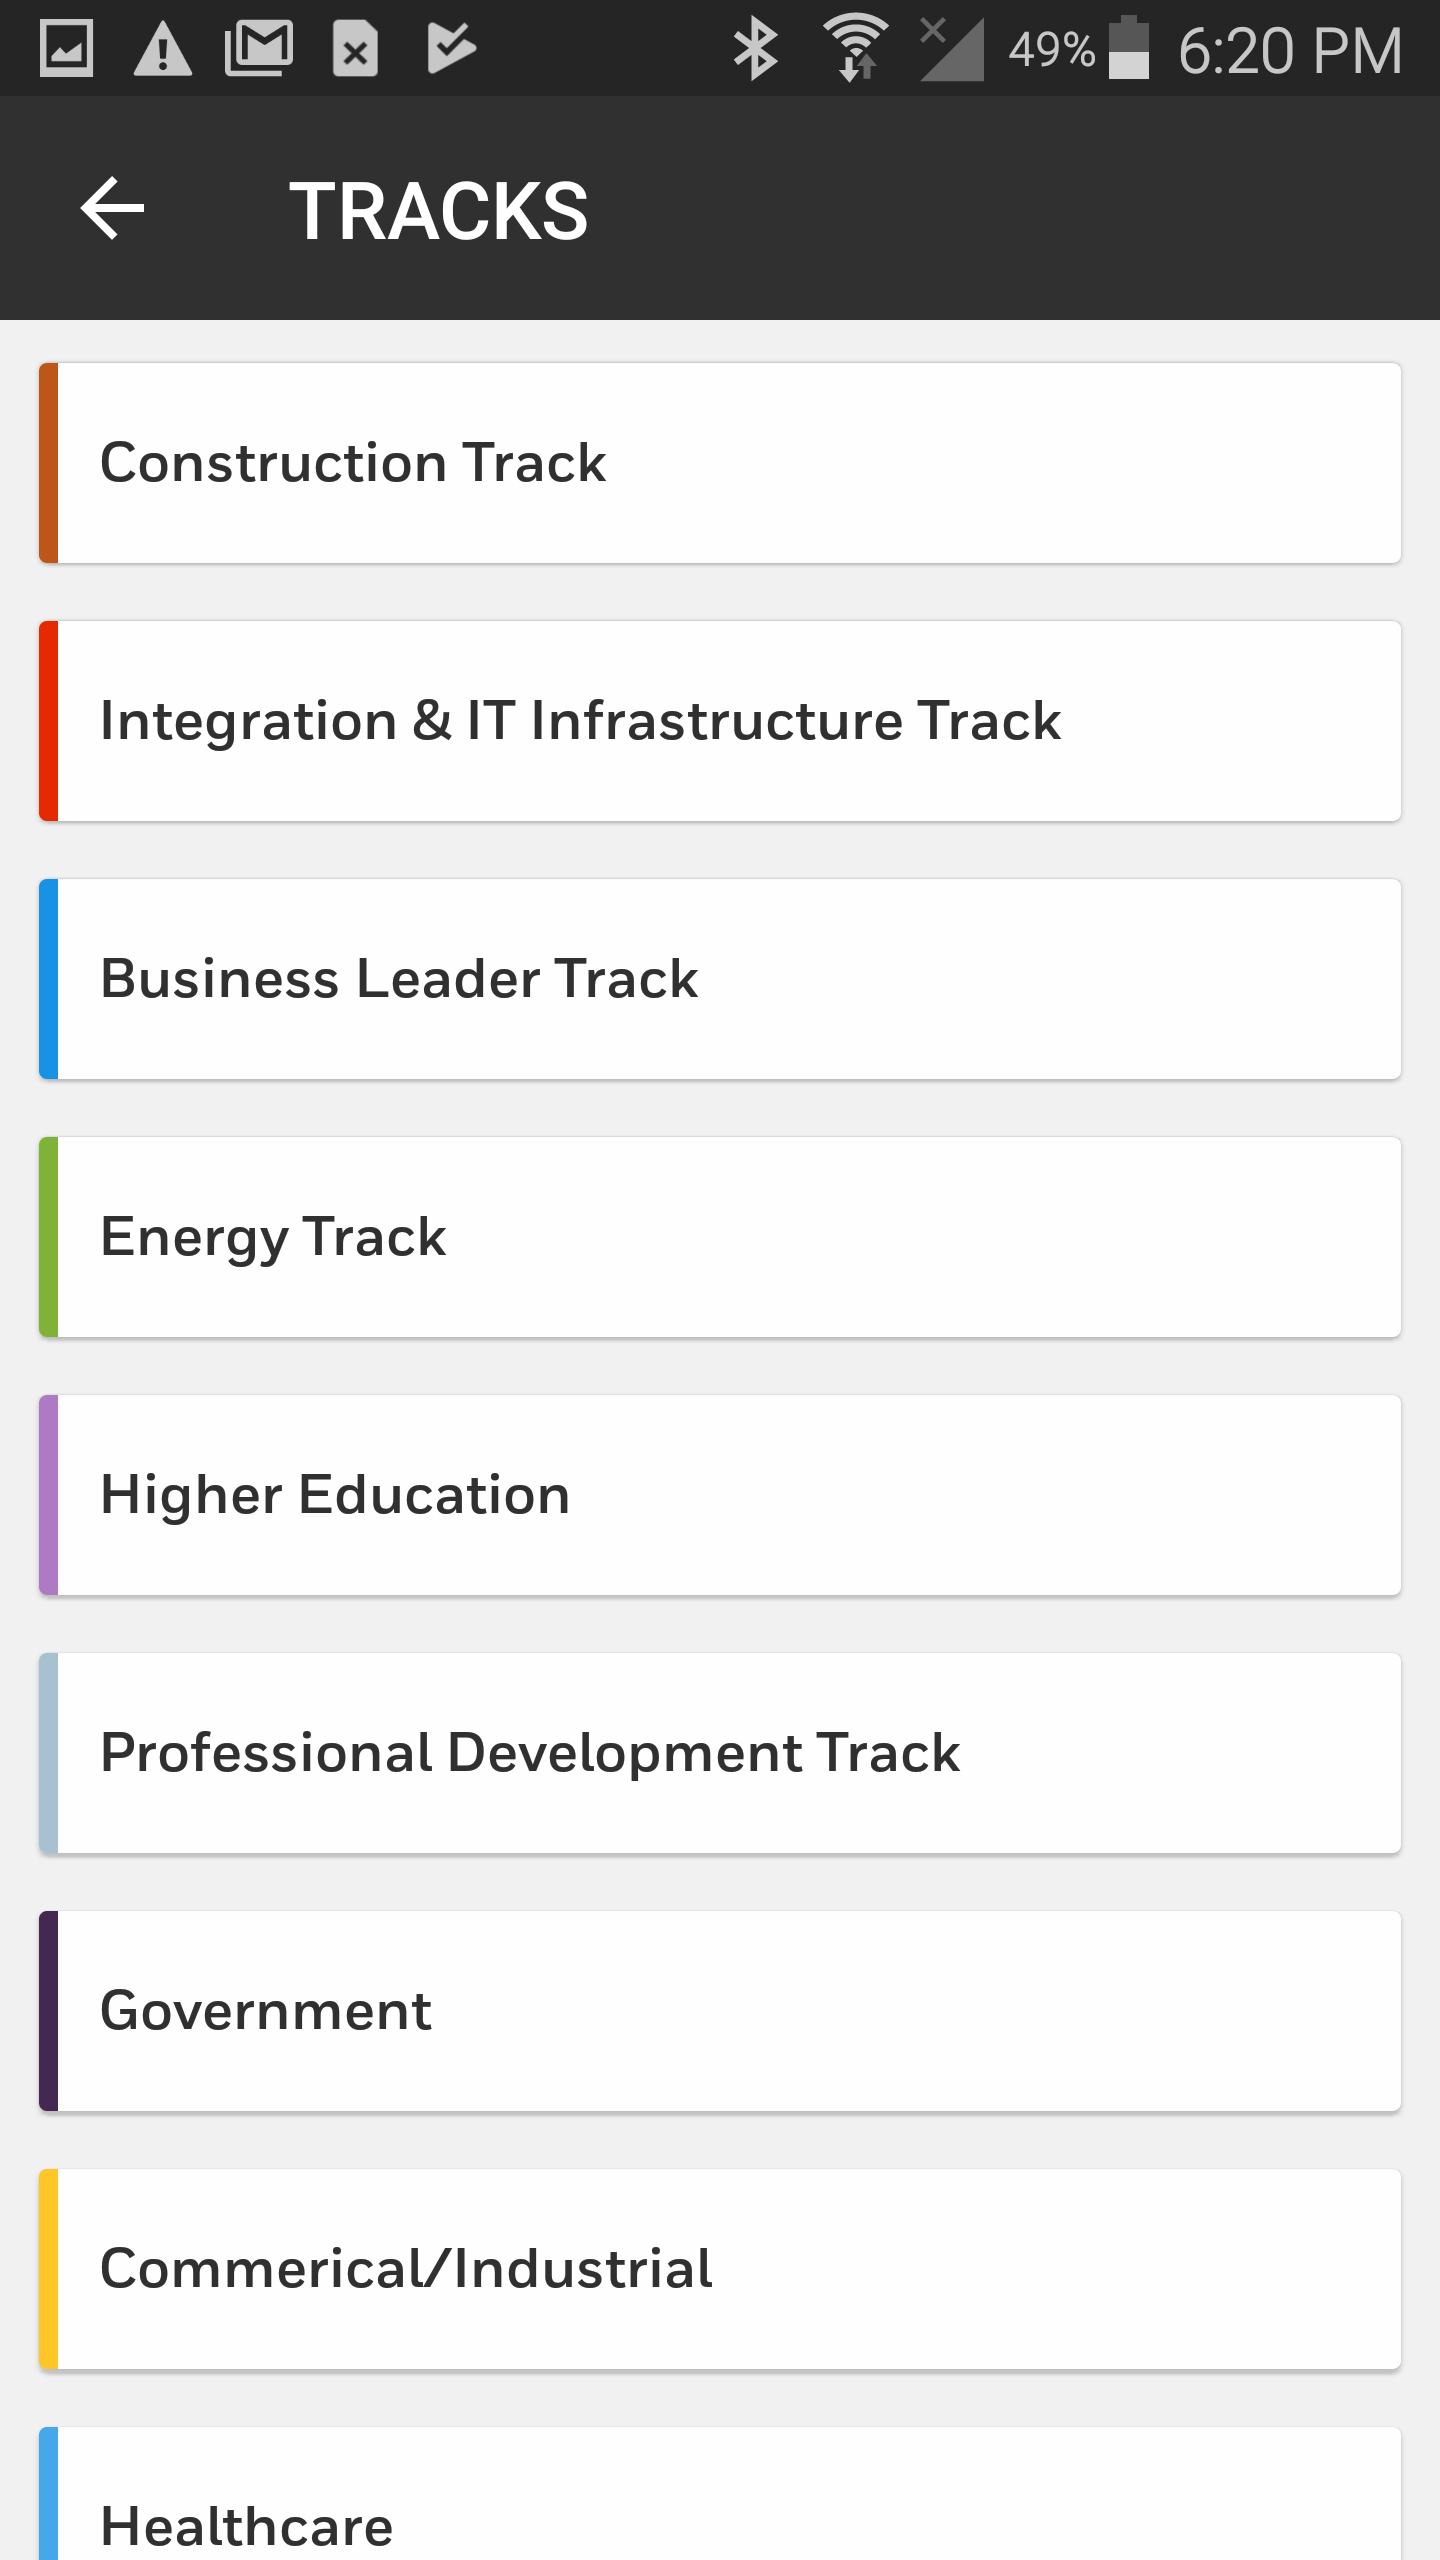The image size is (1440, 2560).
Task: Tap the yellow Commerical/Industrial color stripe
Action: [49, 2269]
